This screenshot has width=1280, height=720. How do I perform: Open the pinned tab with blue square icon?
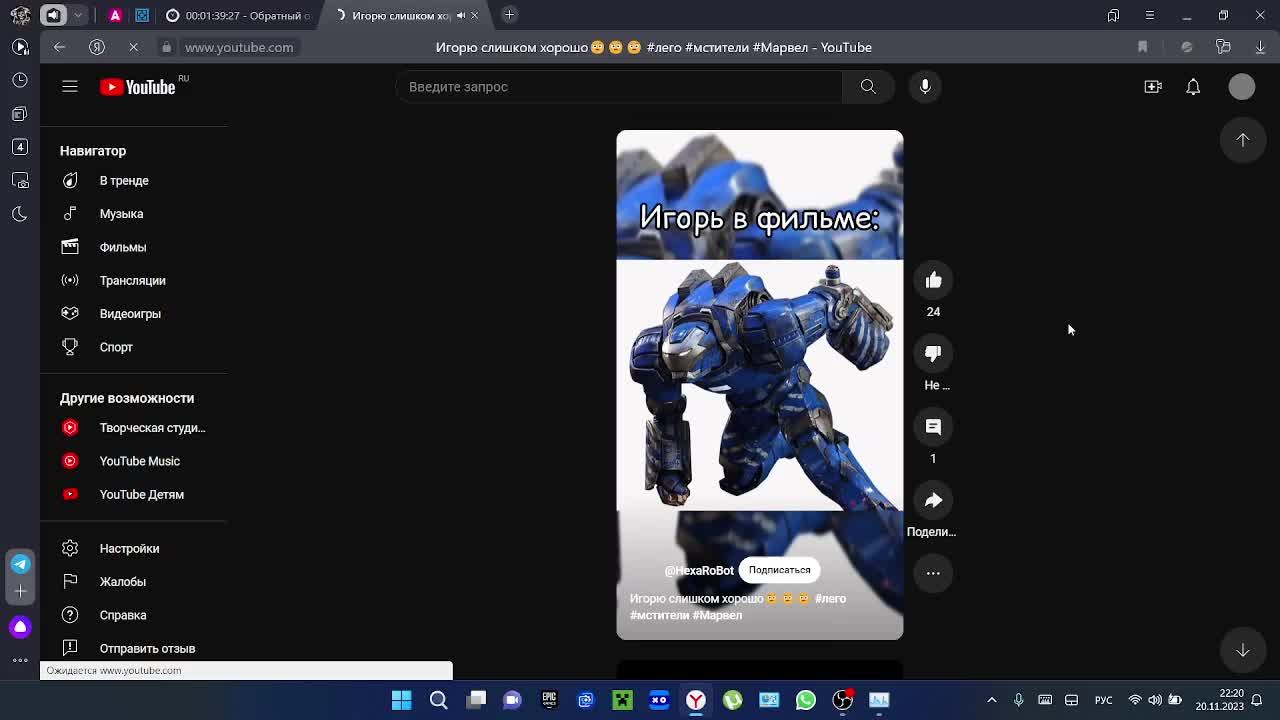pyautogui.click(x=142, y=15)
